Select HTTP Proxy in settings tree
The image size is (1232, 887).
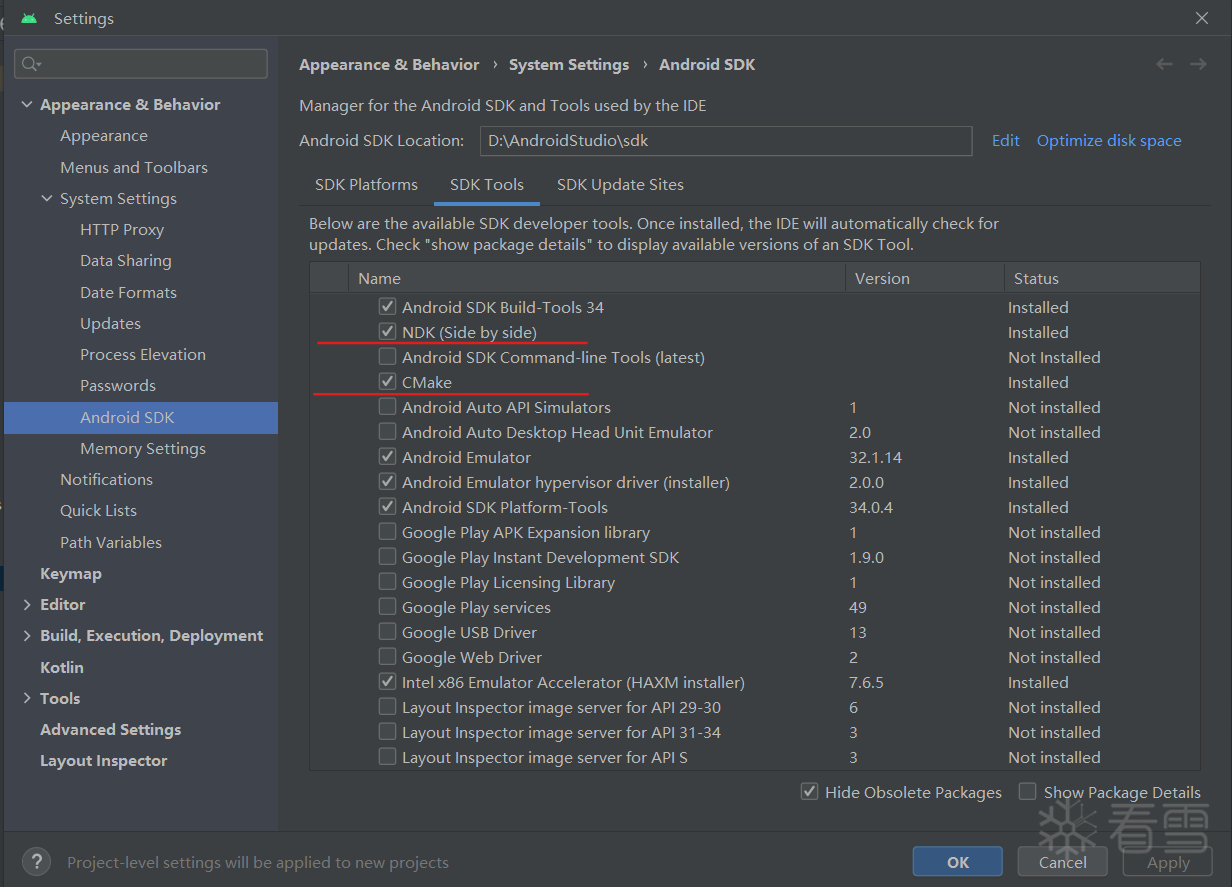click(122, 230)
